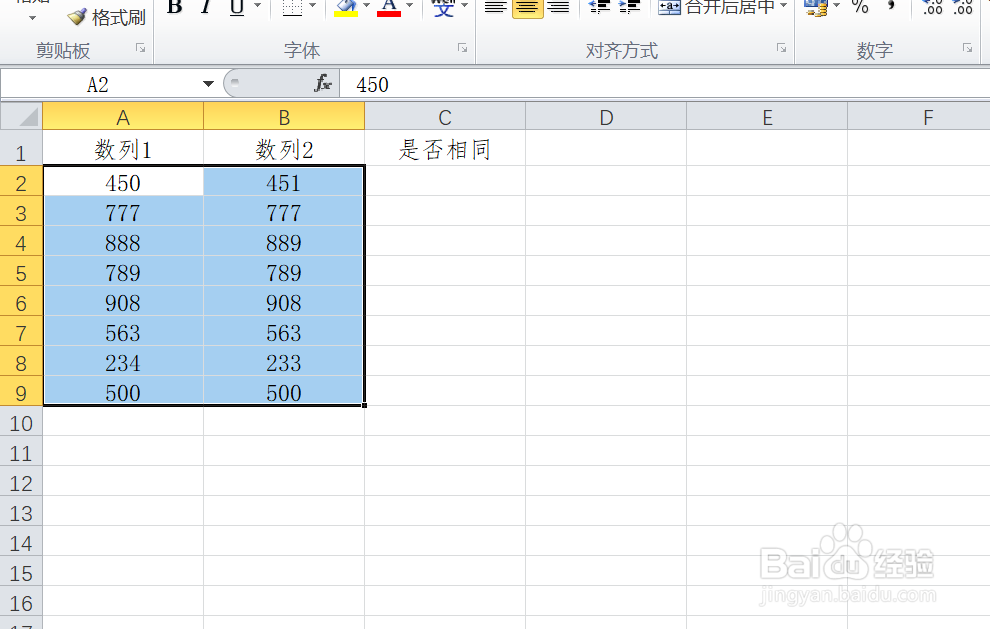Apply accounting number format icon

pyautogui.click(x=816, y=8)
